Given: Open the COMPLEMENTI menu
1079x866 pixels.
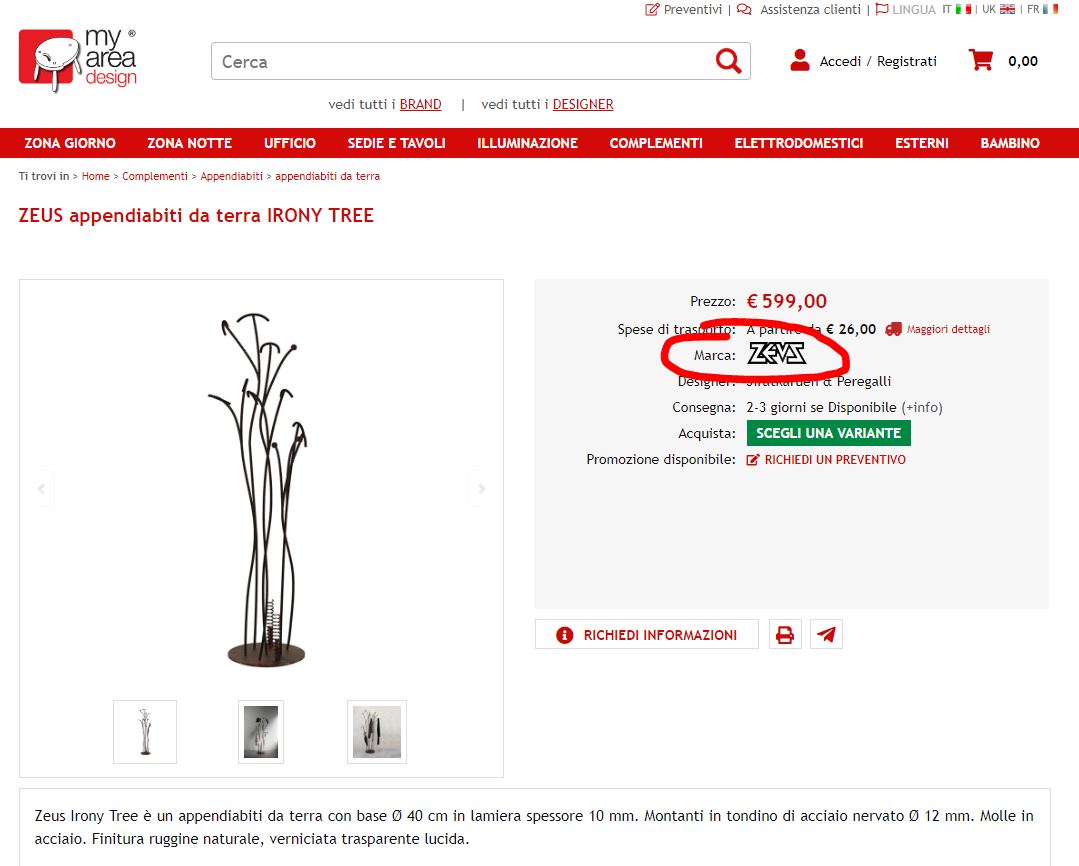Looking at the screenshot, I should pyautogui.click(x=656, y=143).
